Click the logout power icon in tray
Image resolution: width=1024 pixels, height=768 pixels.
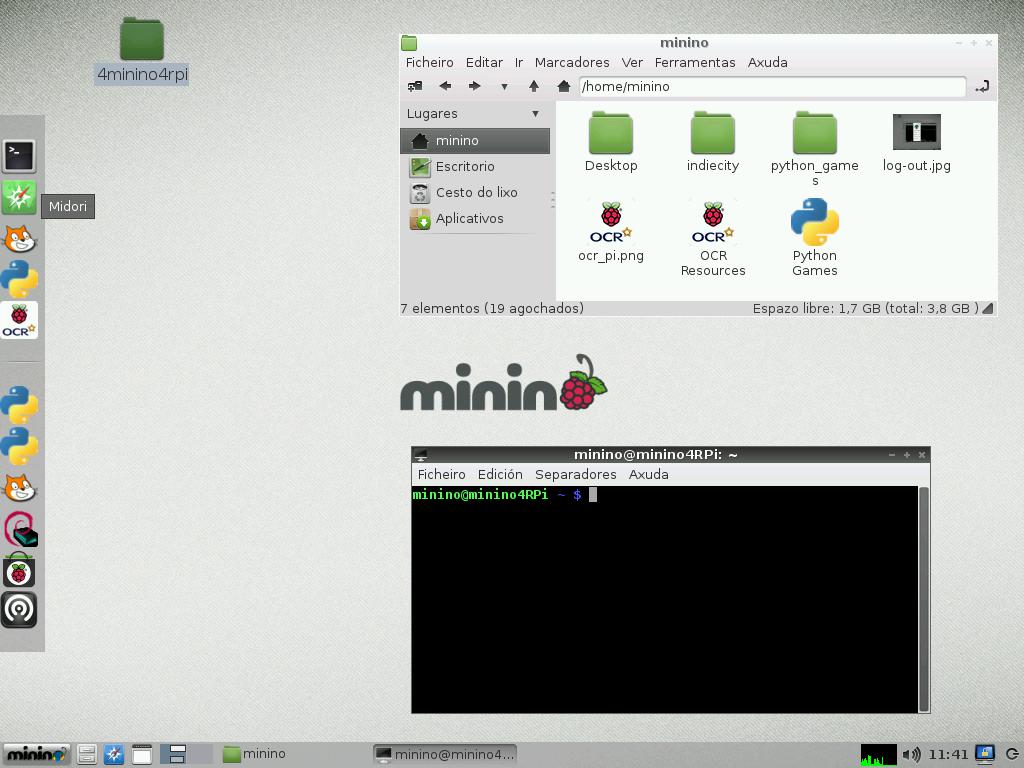[x=1012, y=754]
